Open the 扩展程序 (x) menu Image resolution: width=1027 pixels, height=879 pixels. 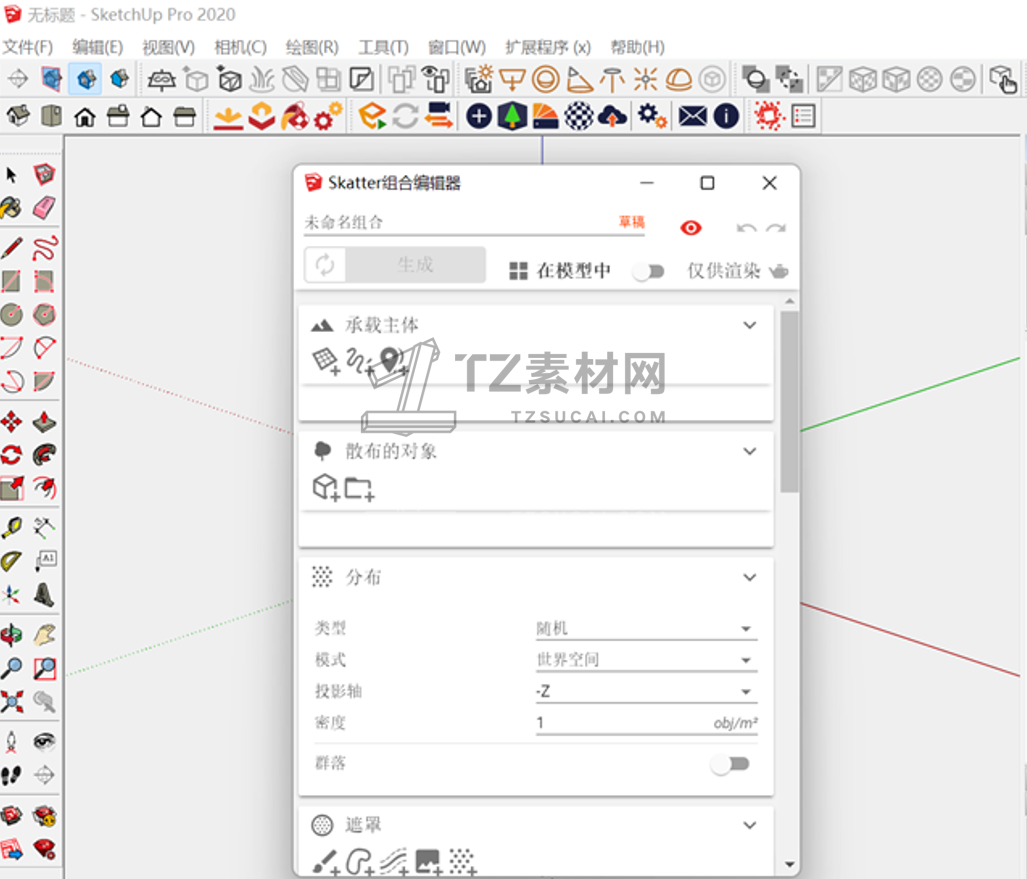pyautogui.click(x=548, y=47)
